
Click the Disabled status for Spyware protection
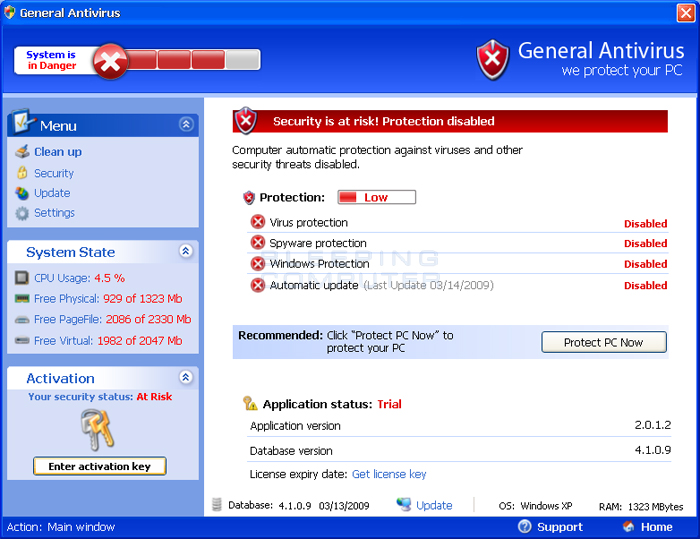click(646, 243)
